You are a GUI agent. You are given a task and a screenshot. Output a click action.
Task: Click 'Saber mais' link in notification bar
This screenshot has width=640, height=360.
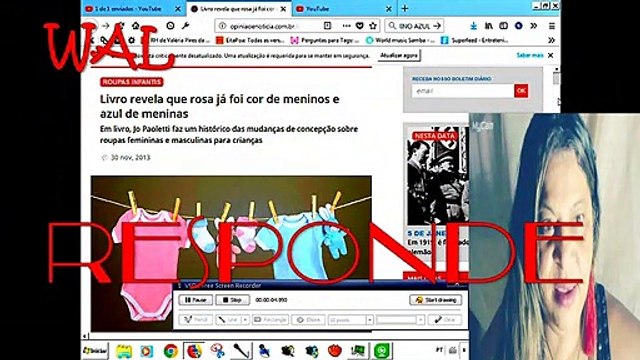click(x=530, y=55)
